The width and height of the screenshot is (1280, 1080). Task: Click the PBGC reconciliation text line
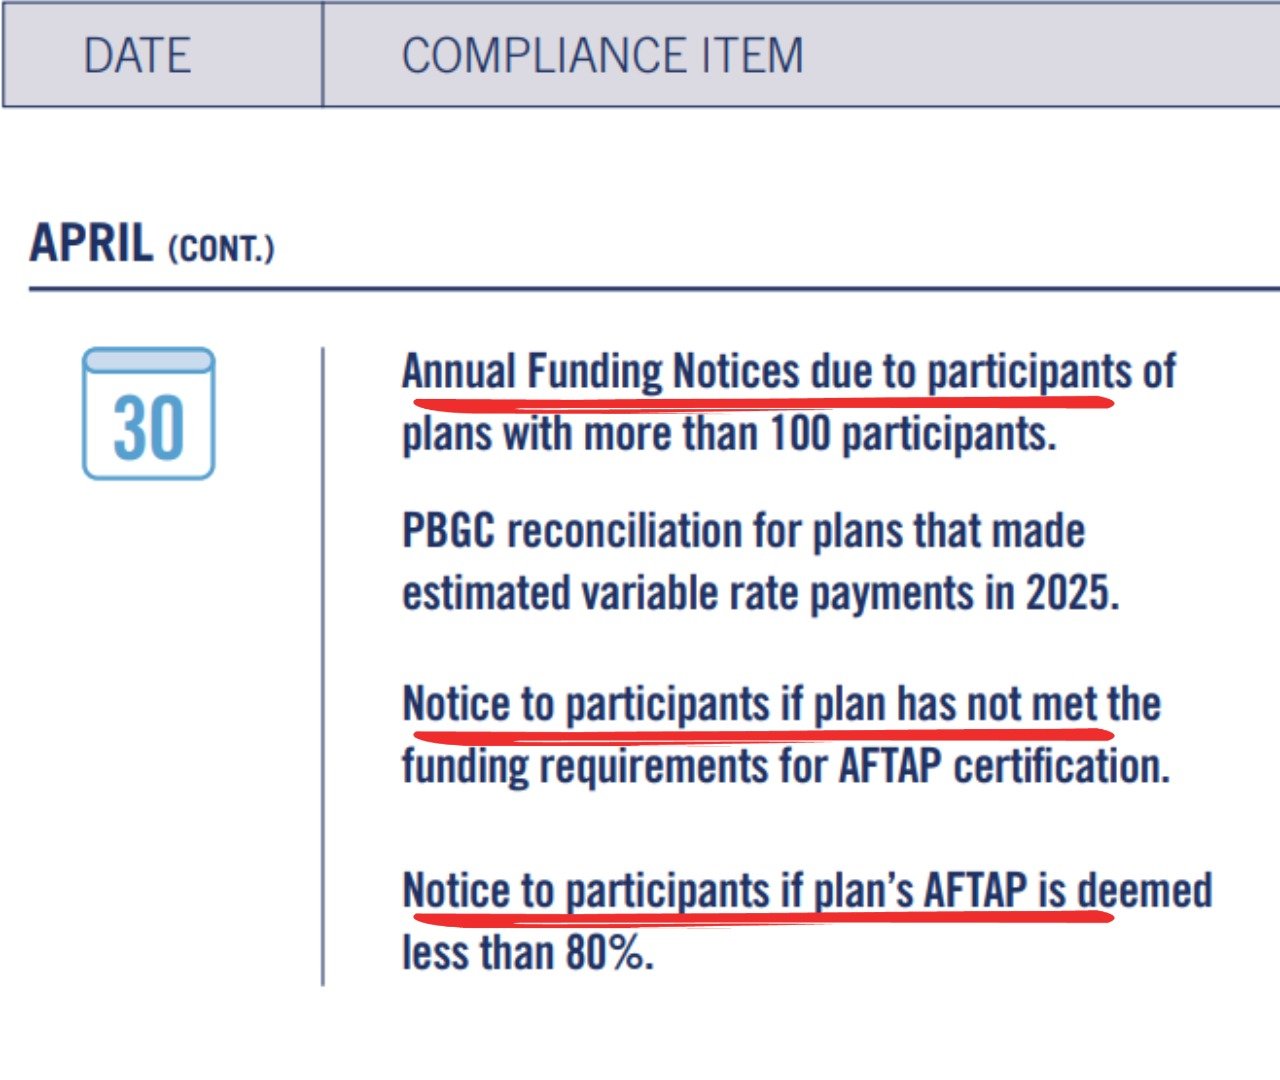[743, 530]
